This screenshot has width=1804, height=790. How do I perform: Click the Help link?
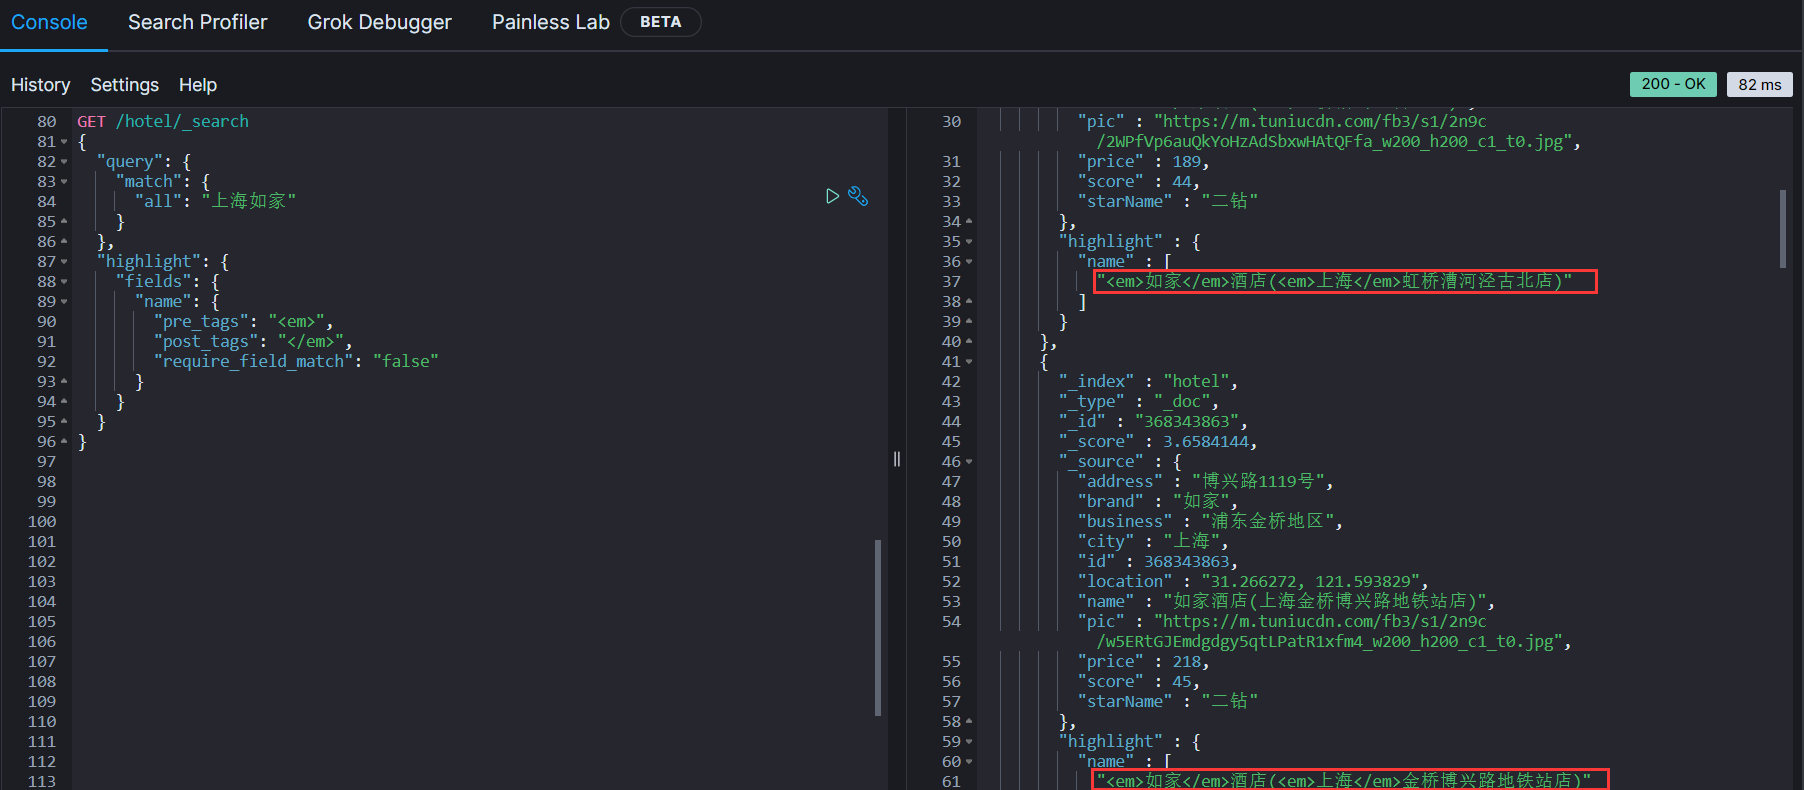click(x=197, y=85)
